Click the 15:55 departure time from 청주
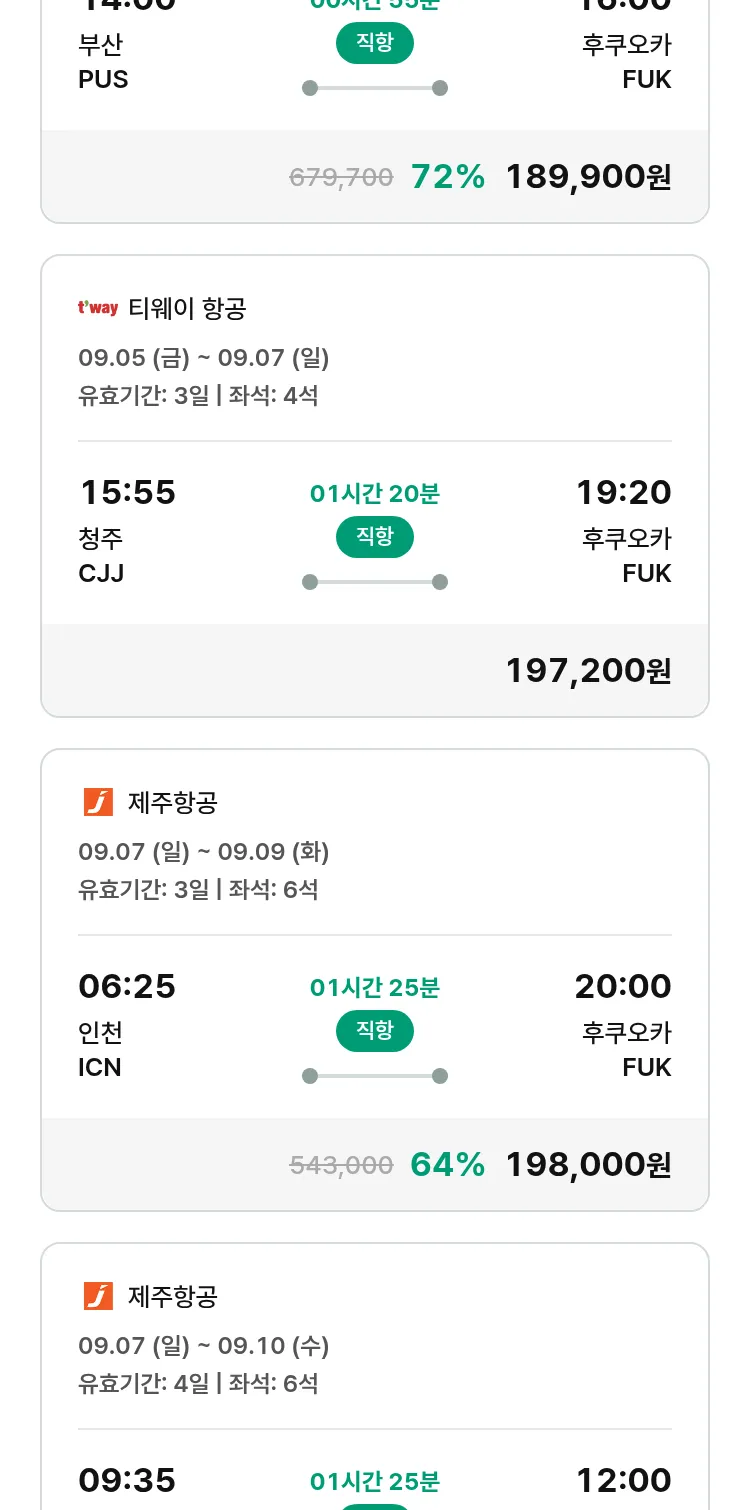The width and height of the screenshot is (750, 1510). click(127, 492)
